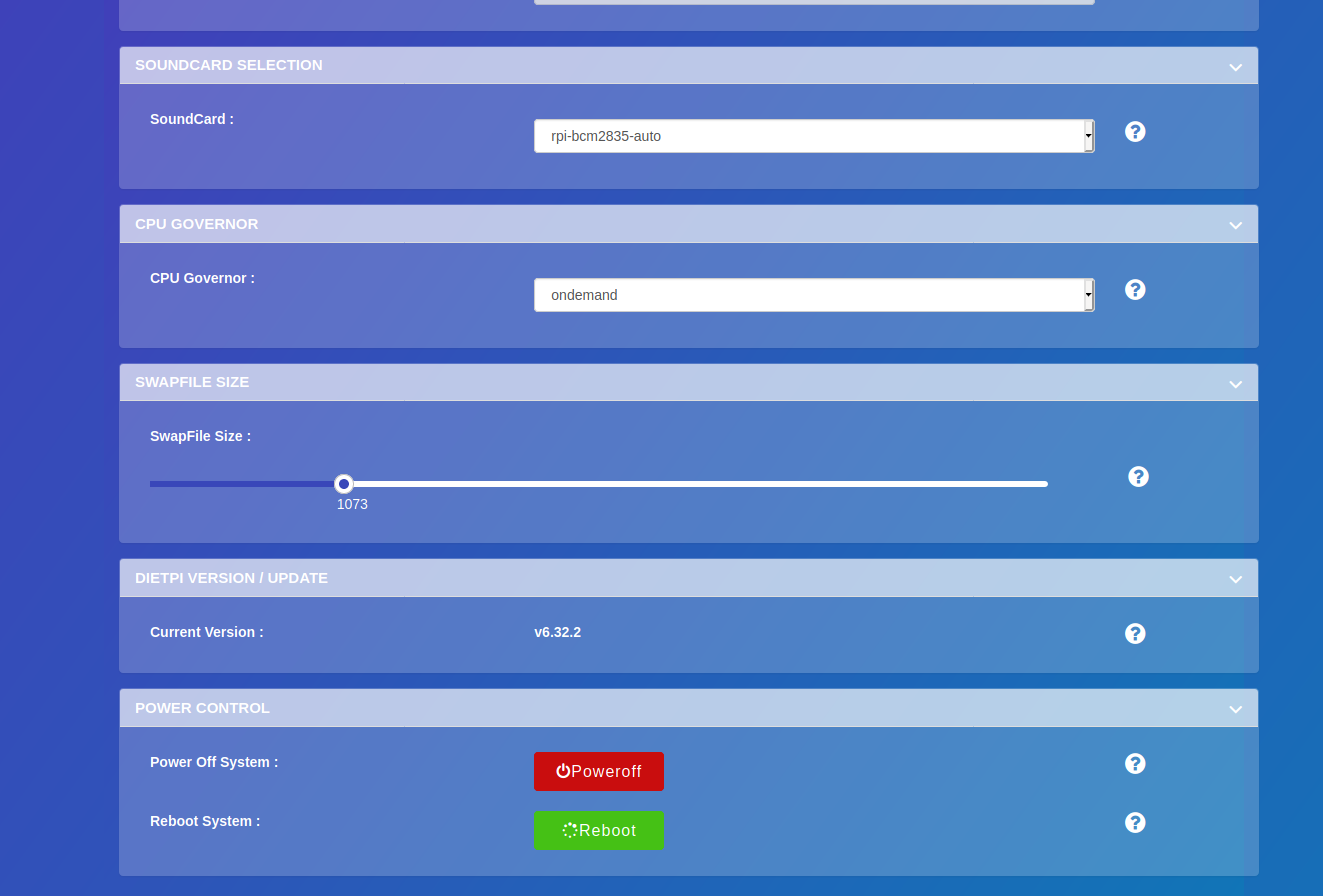The height and width of the screenshot is (896, 1323).
Task: Show help for Reboot System
Action: click(x=1135, y=822)
